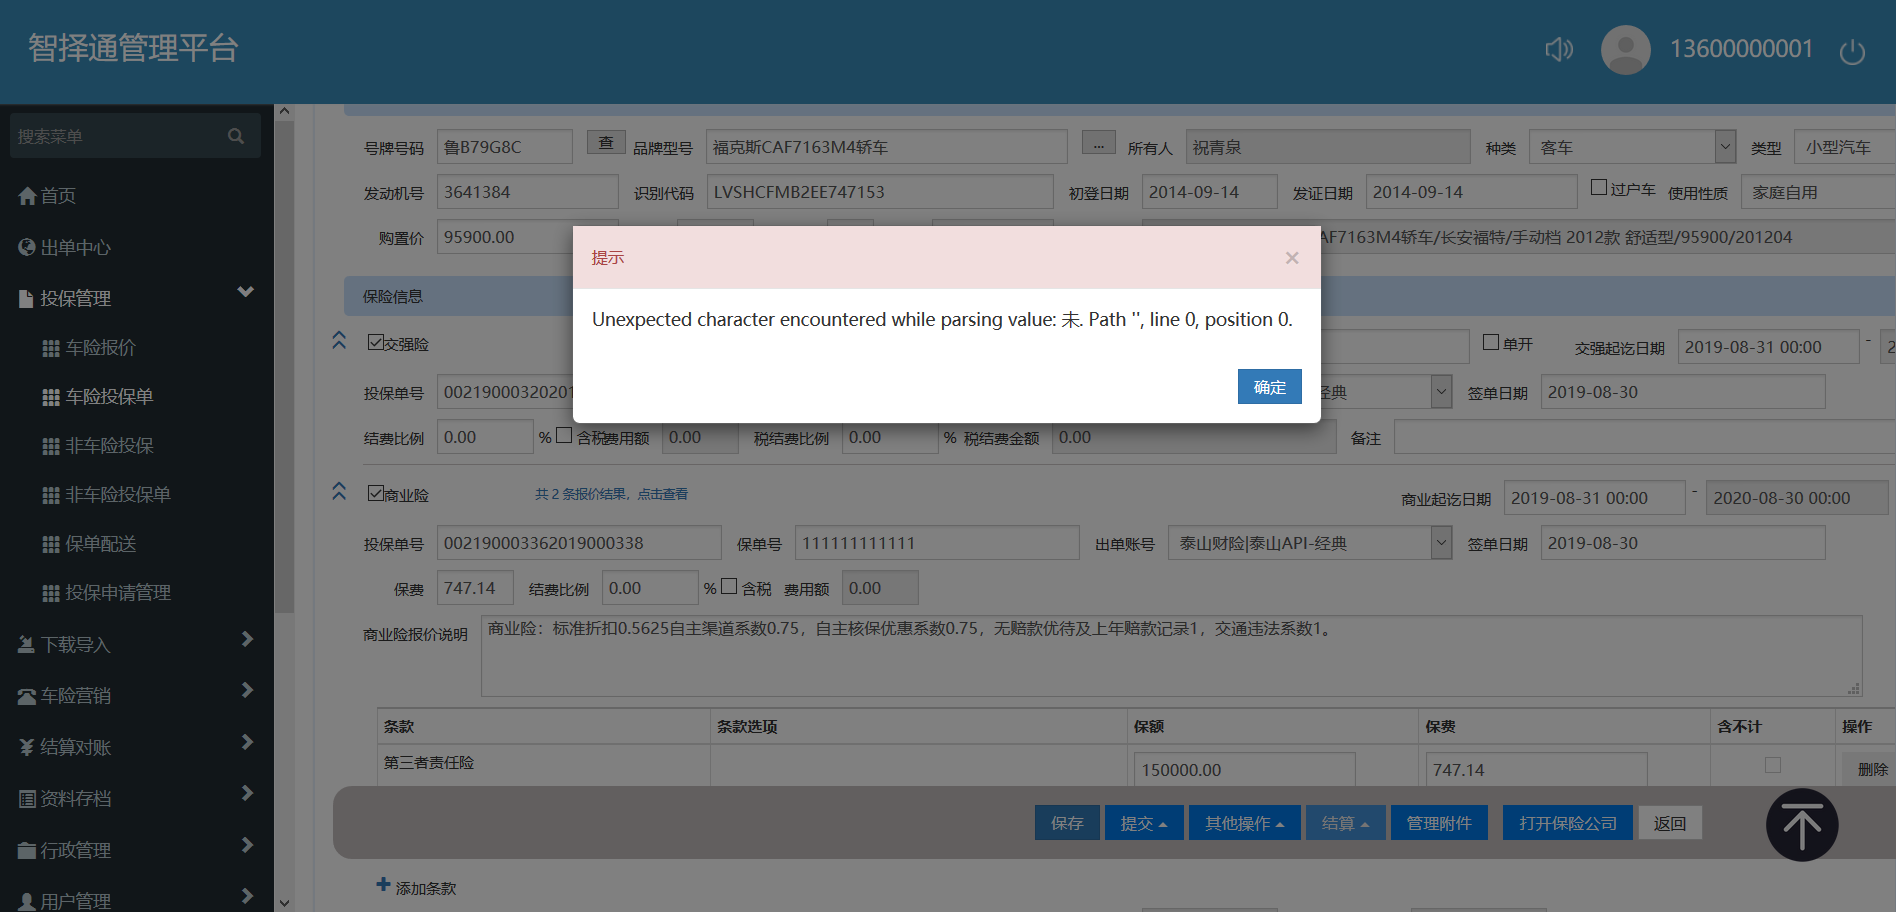Click the 添加条款 link
Viewport: 1897px width, 912px height.
coord(426,888)
